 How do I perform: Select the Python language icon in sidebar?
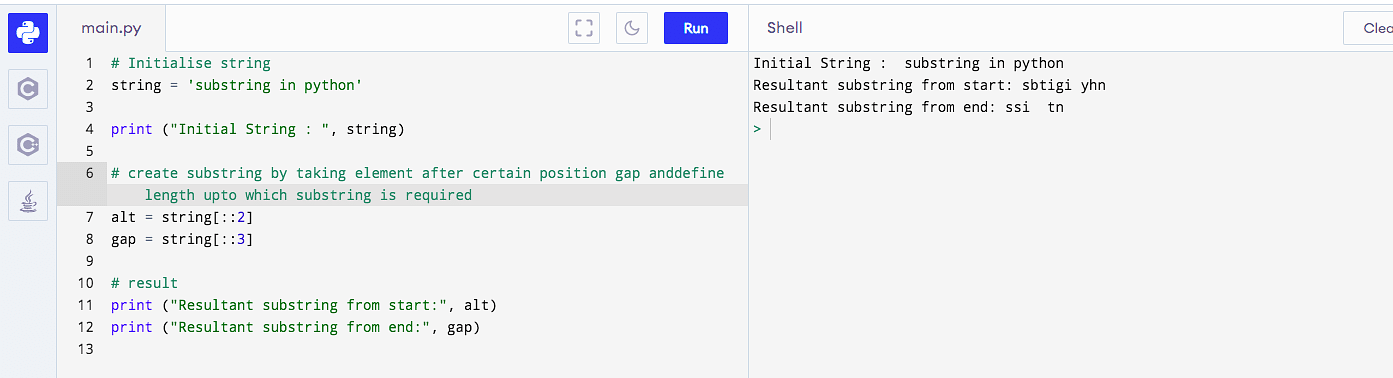click(x=28, y=33)
